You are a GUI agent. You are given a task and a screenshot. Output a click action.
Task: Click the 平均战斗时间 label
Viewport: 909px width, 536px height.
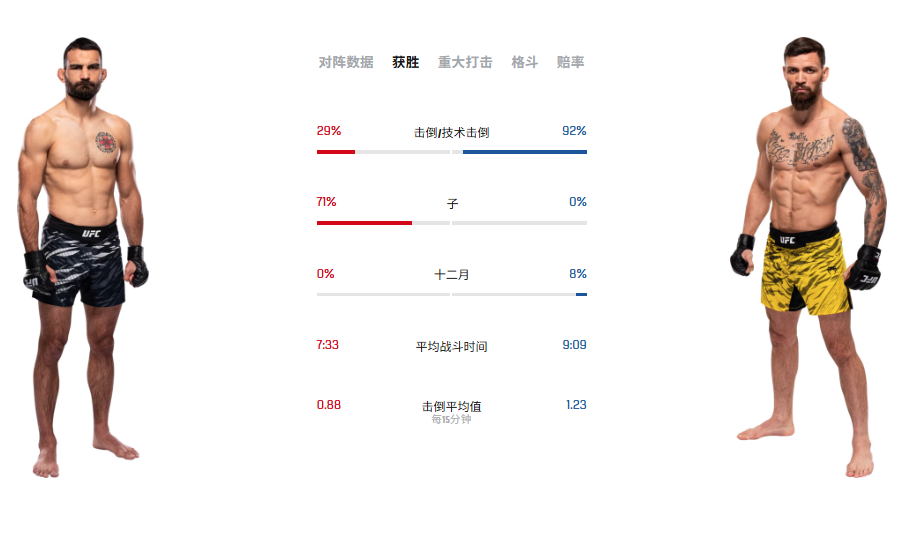452,346
